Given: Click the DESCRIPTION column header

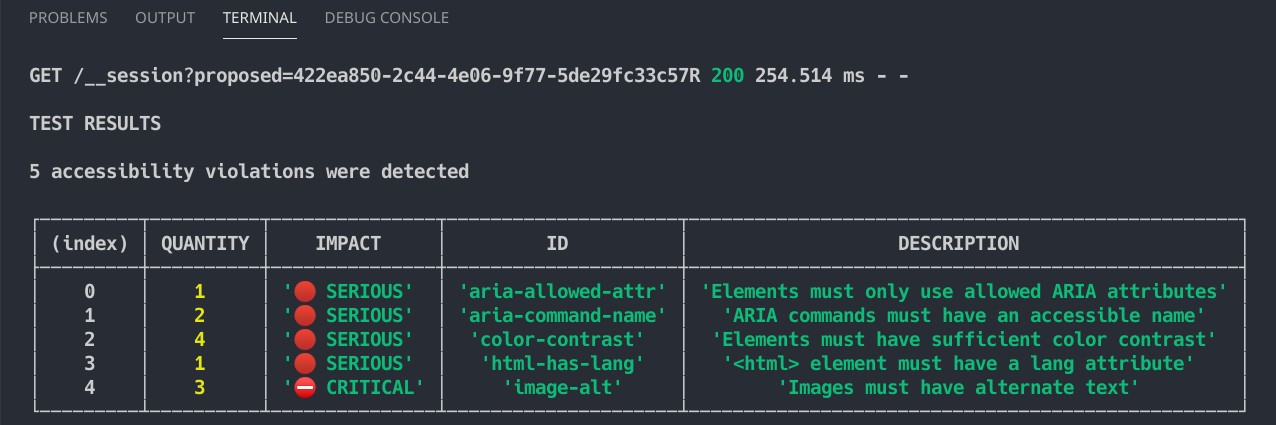Looking at the screenshot, I should point(959,243).
